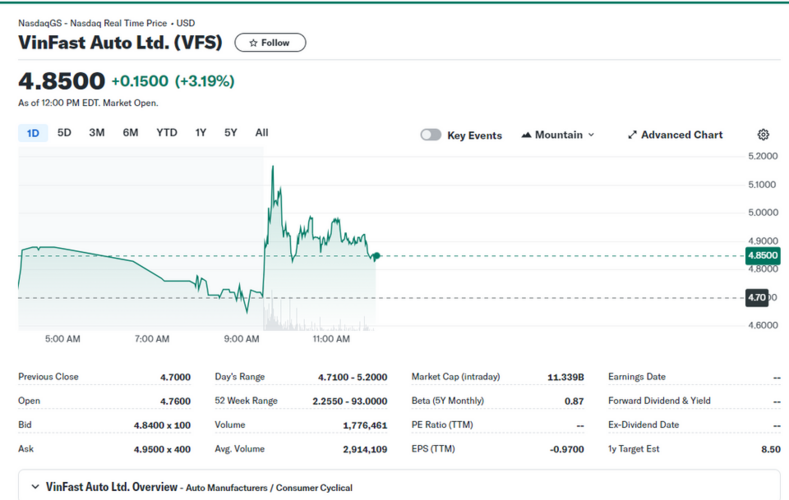
Task: Click the Earnings Date label
Action: (637, 377)
